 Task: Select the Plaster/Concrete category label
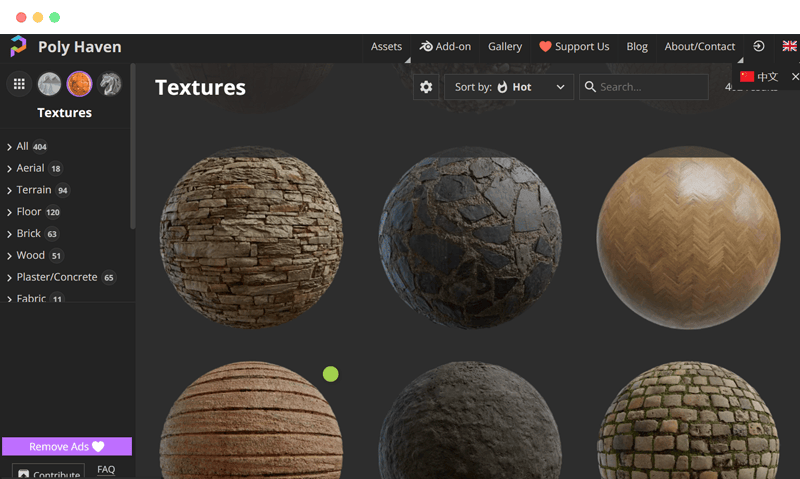tap(57, 277)
